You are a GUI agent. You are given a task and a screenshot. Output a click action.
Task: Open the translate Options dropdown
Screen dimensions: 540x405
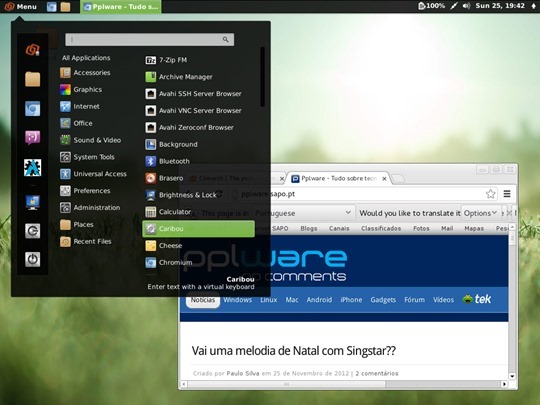click(x=480, y=213)
